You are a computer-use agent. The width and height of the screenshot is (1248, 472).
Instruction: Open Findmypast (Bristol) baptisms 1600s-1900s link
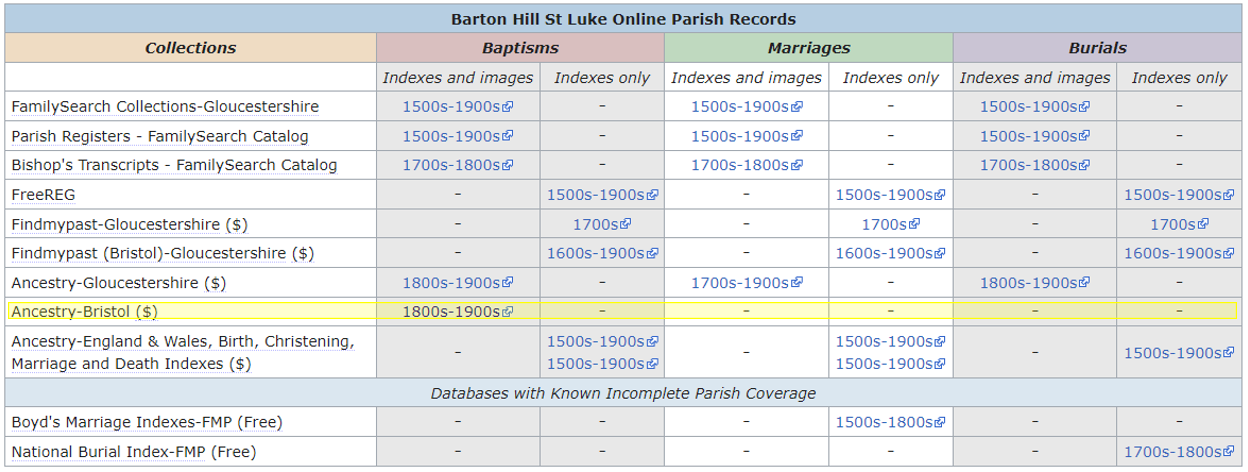[x=602, y=253]
